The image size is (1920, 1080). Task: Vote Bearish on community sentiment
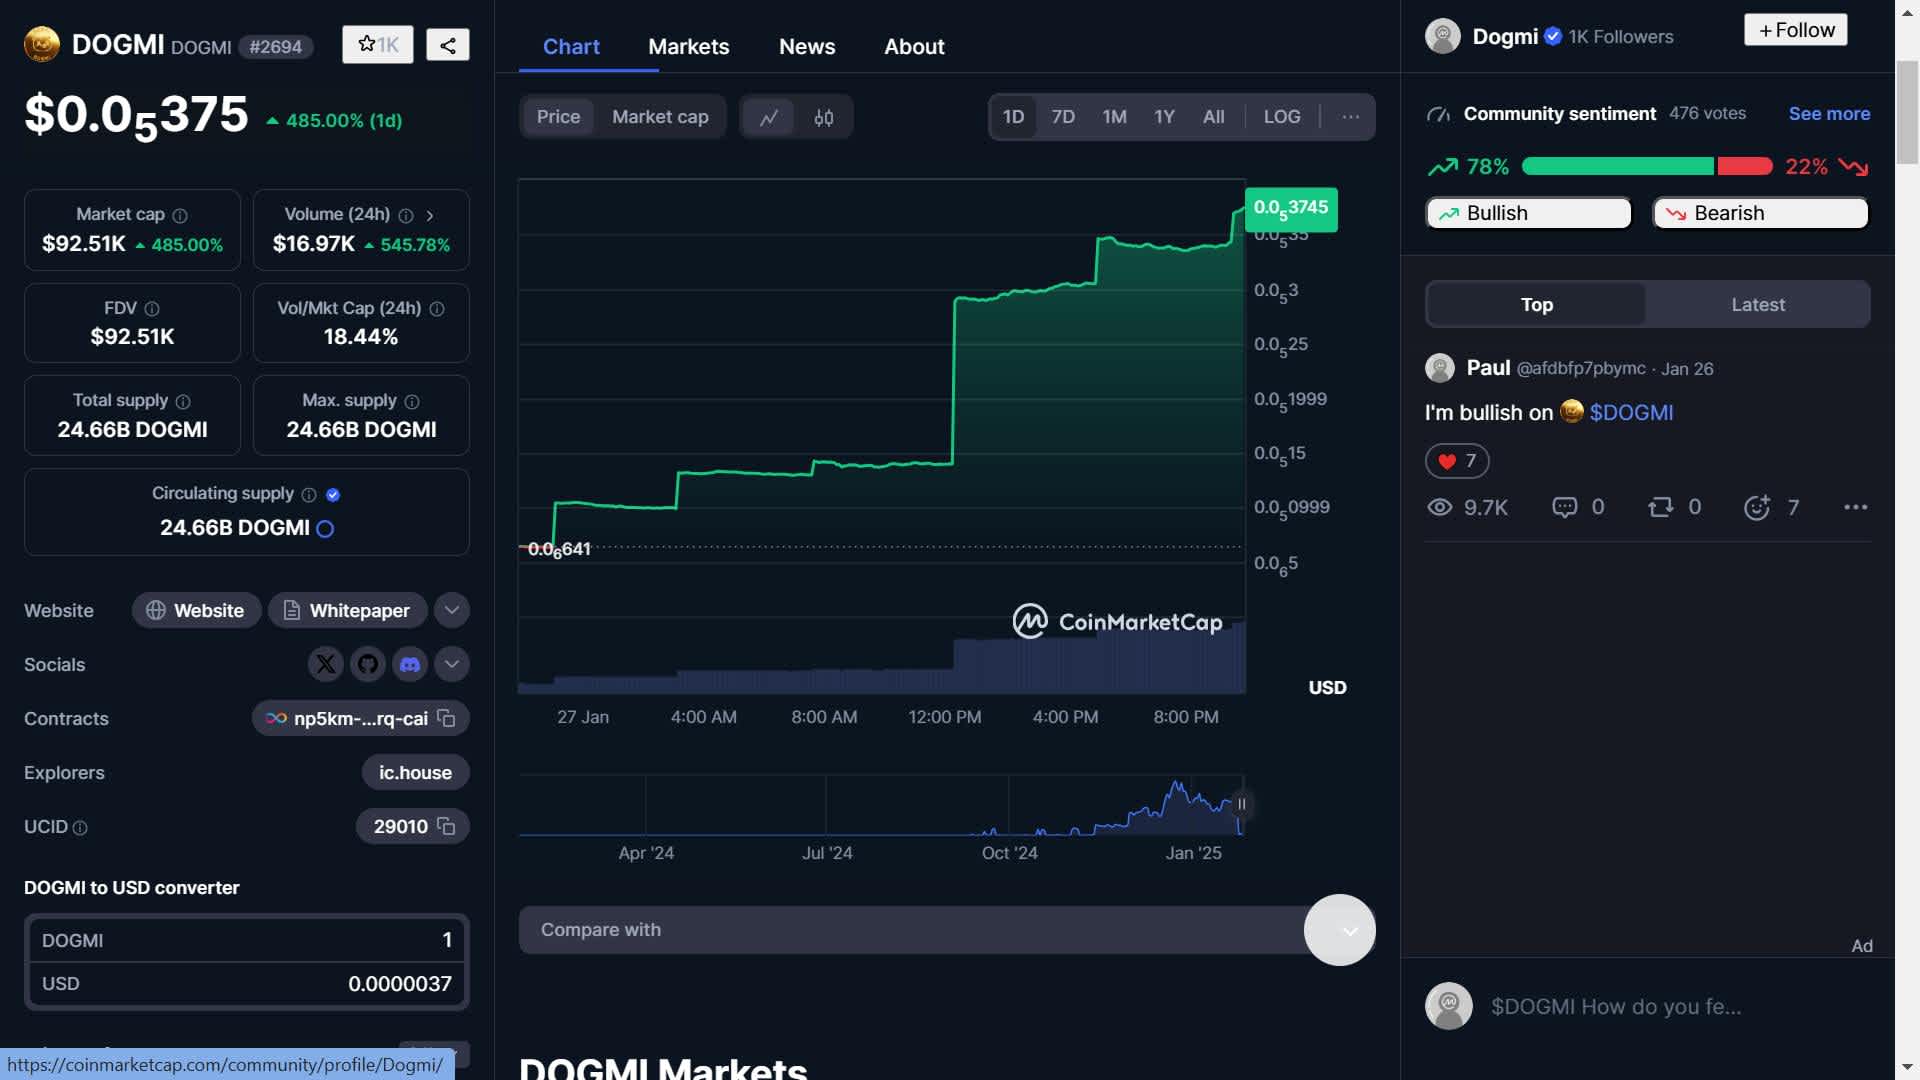click(x=1760, y=213)
